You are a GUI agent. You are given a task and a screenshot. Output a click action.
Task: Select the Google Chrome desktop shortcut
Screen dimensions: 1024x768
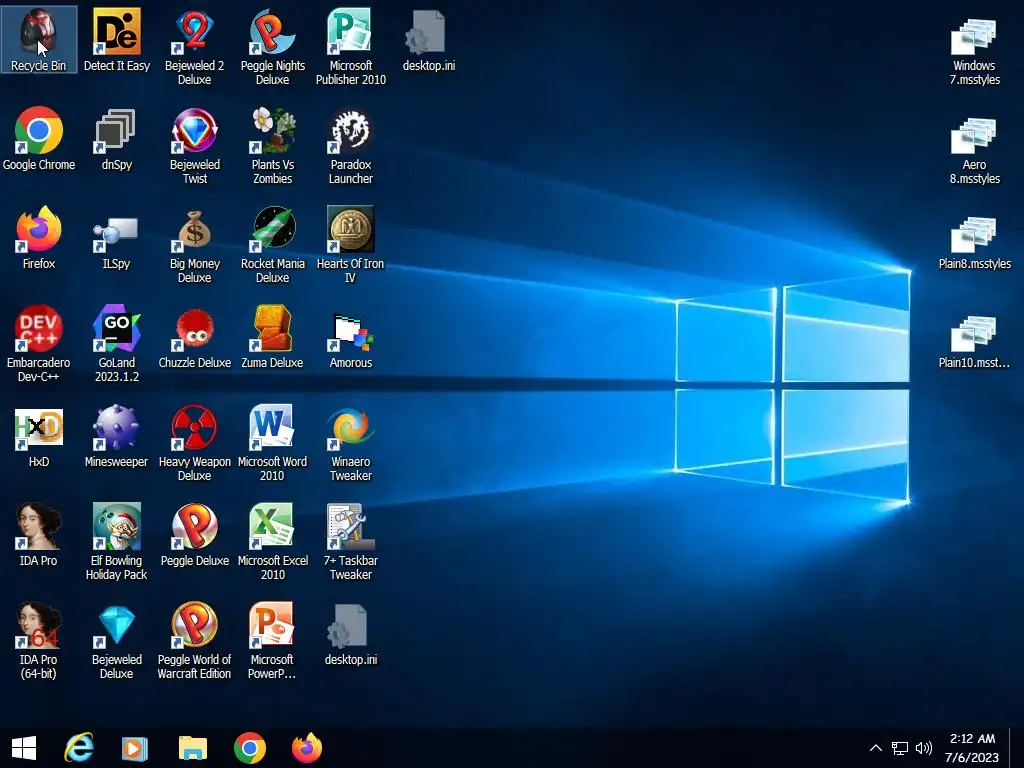click(x=39, y=138)
